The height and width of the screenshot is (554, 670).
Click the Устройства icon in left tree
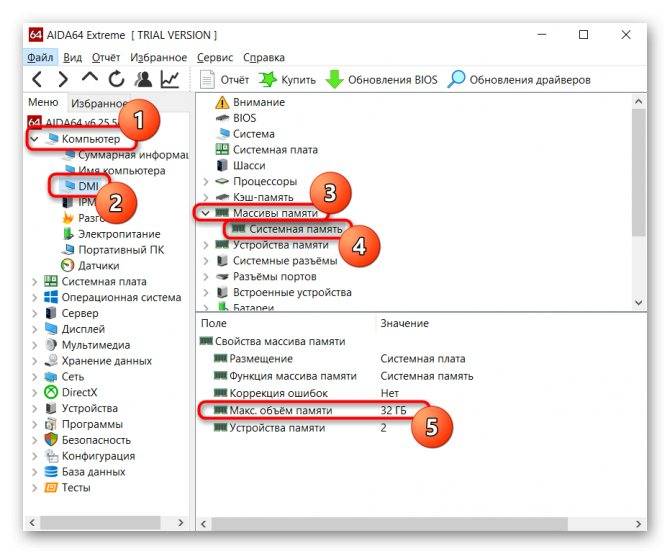pyautogui.click(x=51, y=408)
